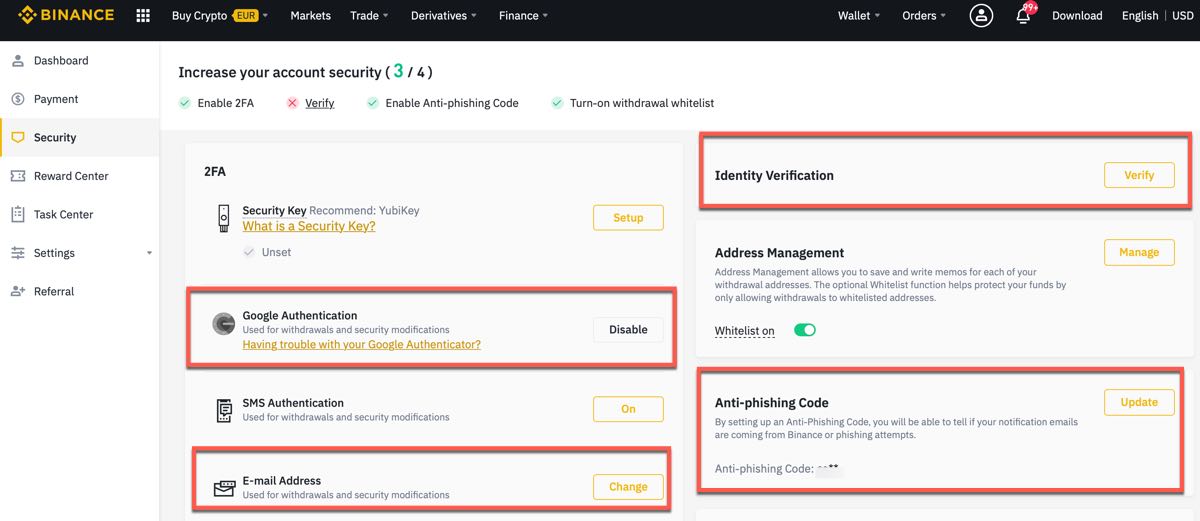The image size is (1200, 521).
Task: Click the Security Key device icon
Action: click(224, 218)
